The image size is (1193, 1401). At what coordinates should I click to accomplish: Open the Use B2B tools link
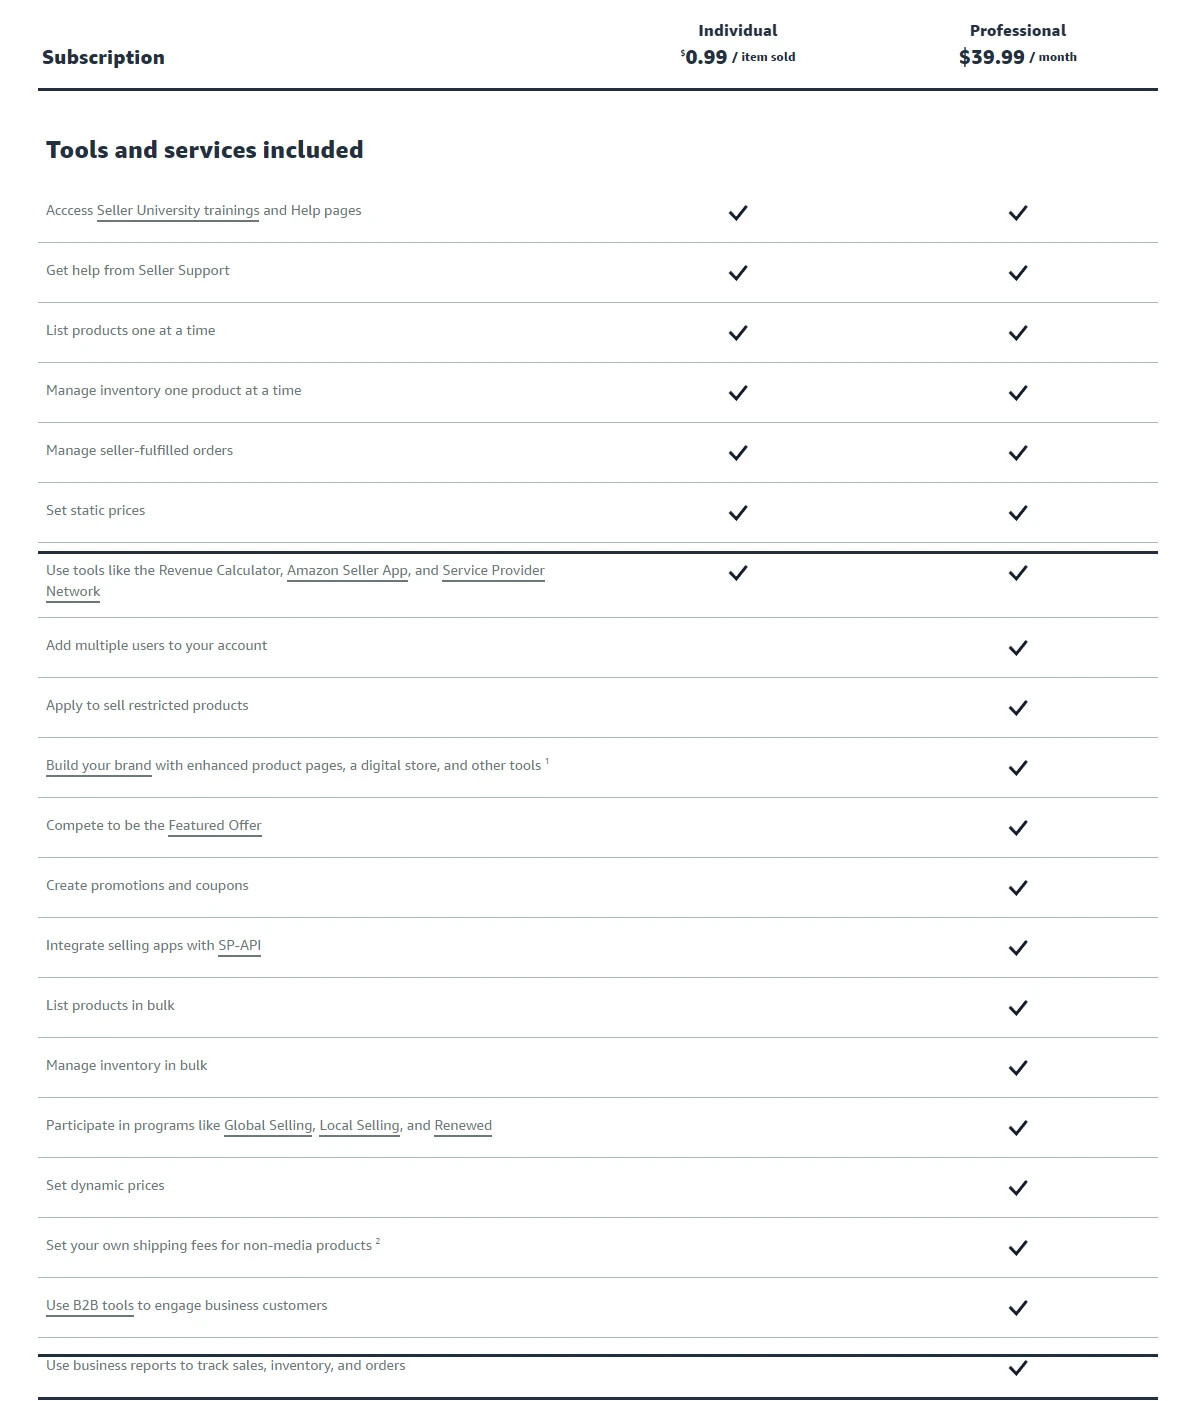coord(90,1306)
